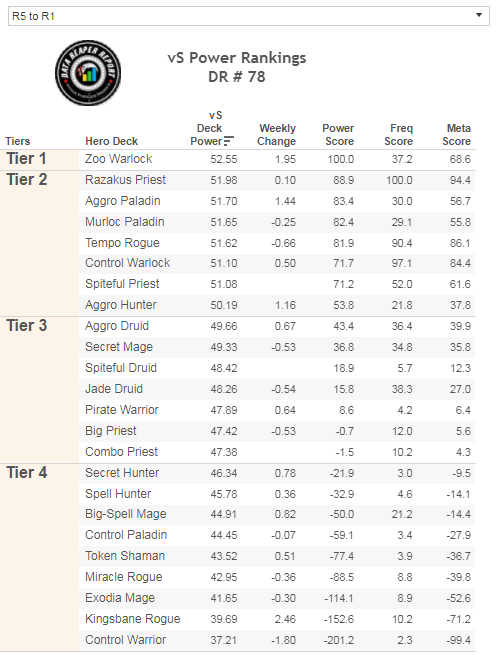Click the Big-Spell Mage deck name
The height and width of the screenshot is (655, 497).
click(126, 514)
